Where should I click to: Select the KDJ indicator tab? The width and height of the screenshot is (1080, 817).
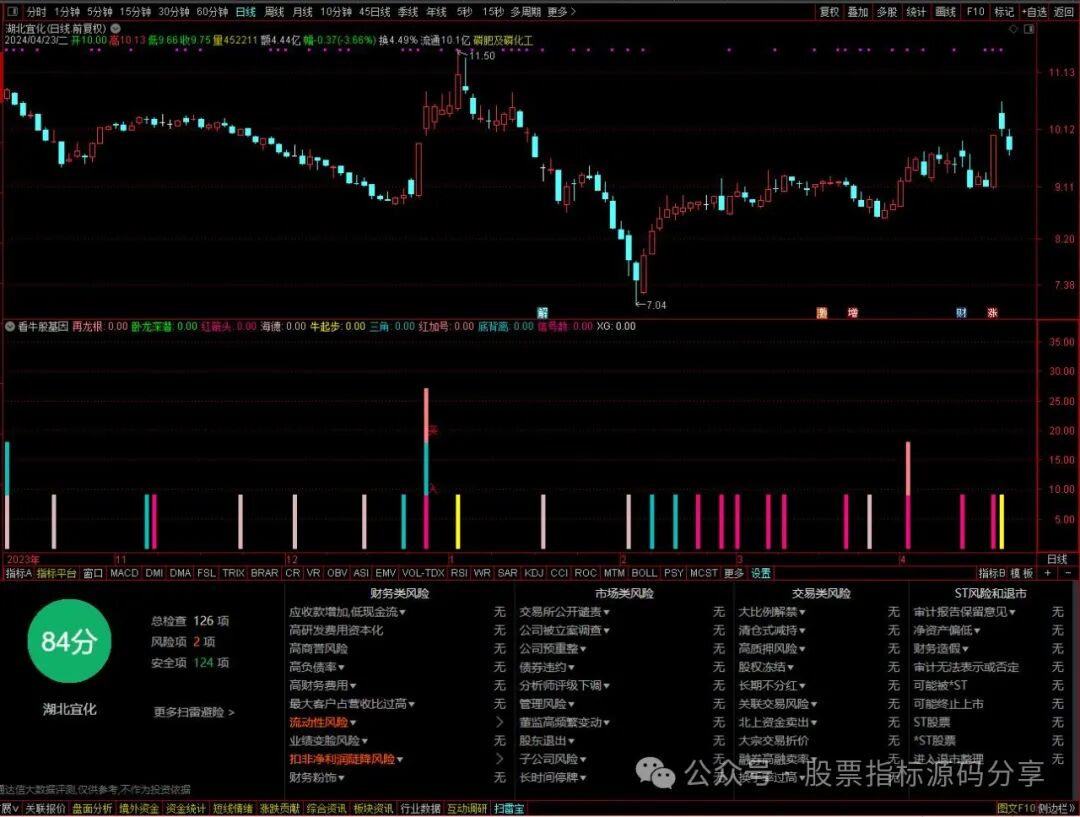coord(534,573)
